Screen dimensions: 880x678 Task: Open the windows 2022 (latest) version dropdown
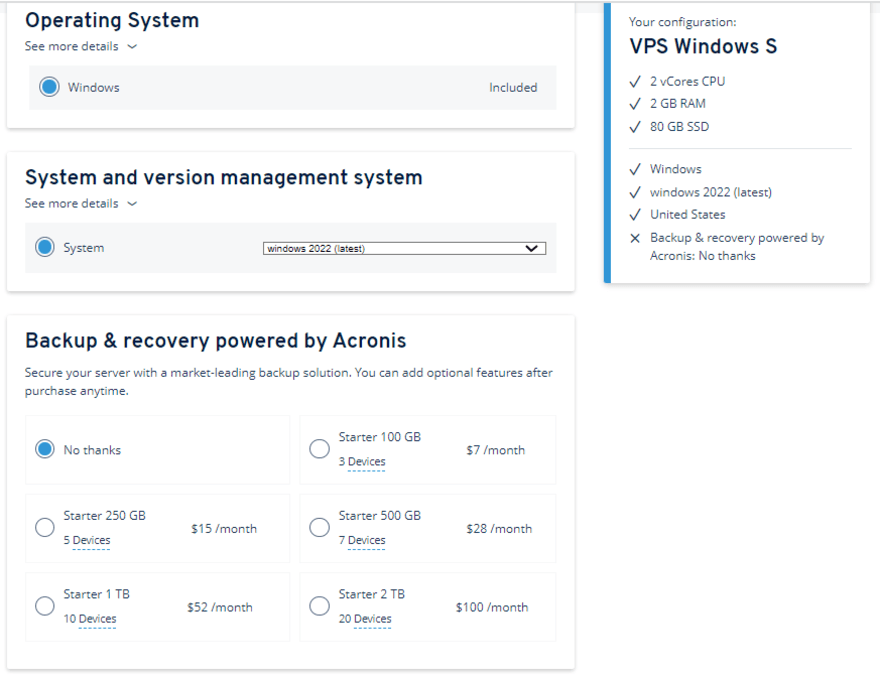pos(404,249)
